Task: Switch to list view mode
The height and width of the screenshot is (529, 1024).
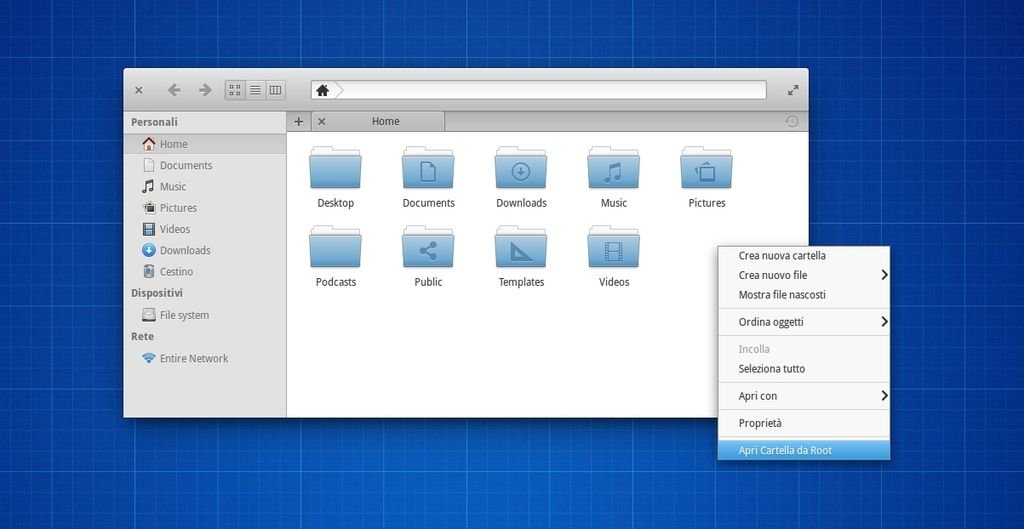Action: point(255,90)
